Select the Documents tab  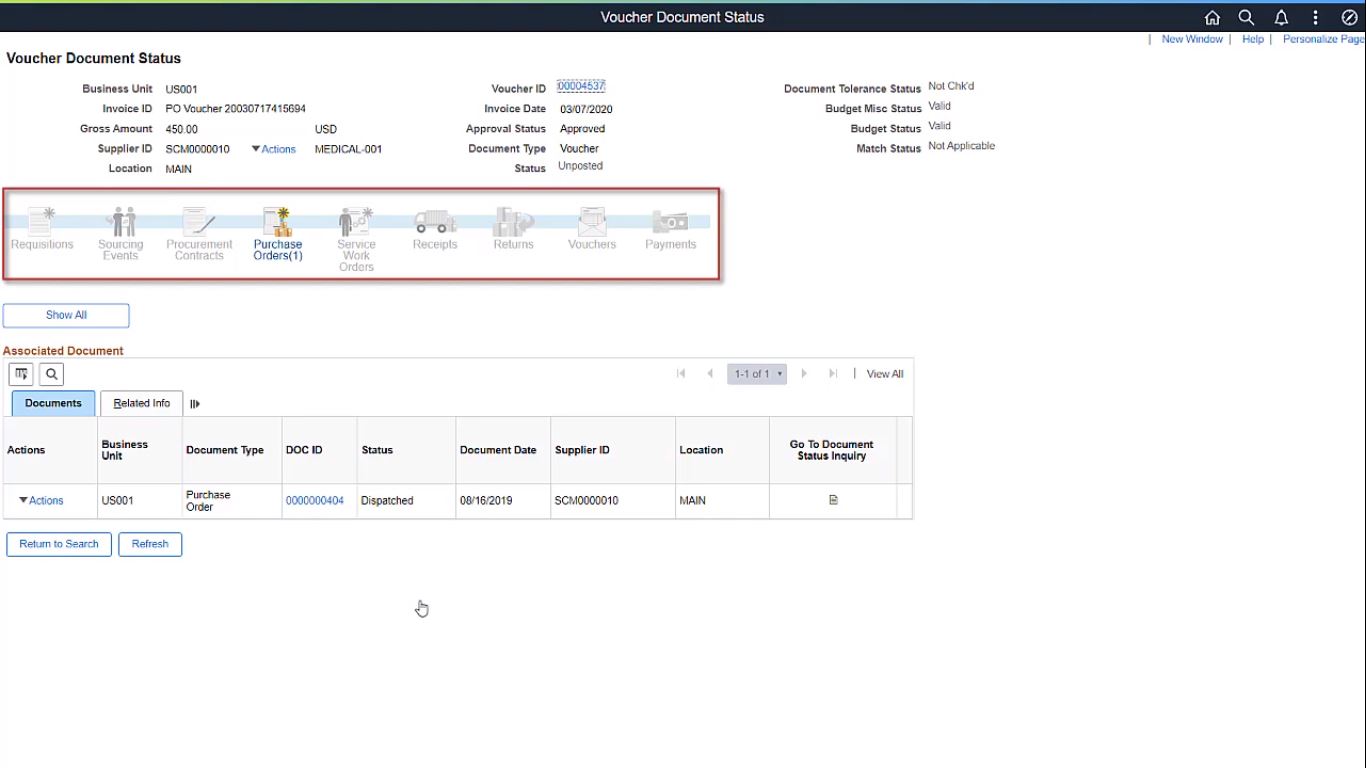coord(52,403)
